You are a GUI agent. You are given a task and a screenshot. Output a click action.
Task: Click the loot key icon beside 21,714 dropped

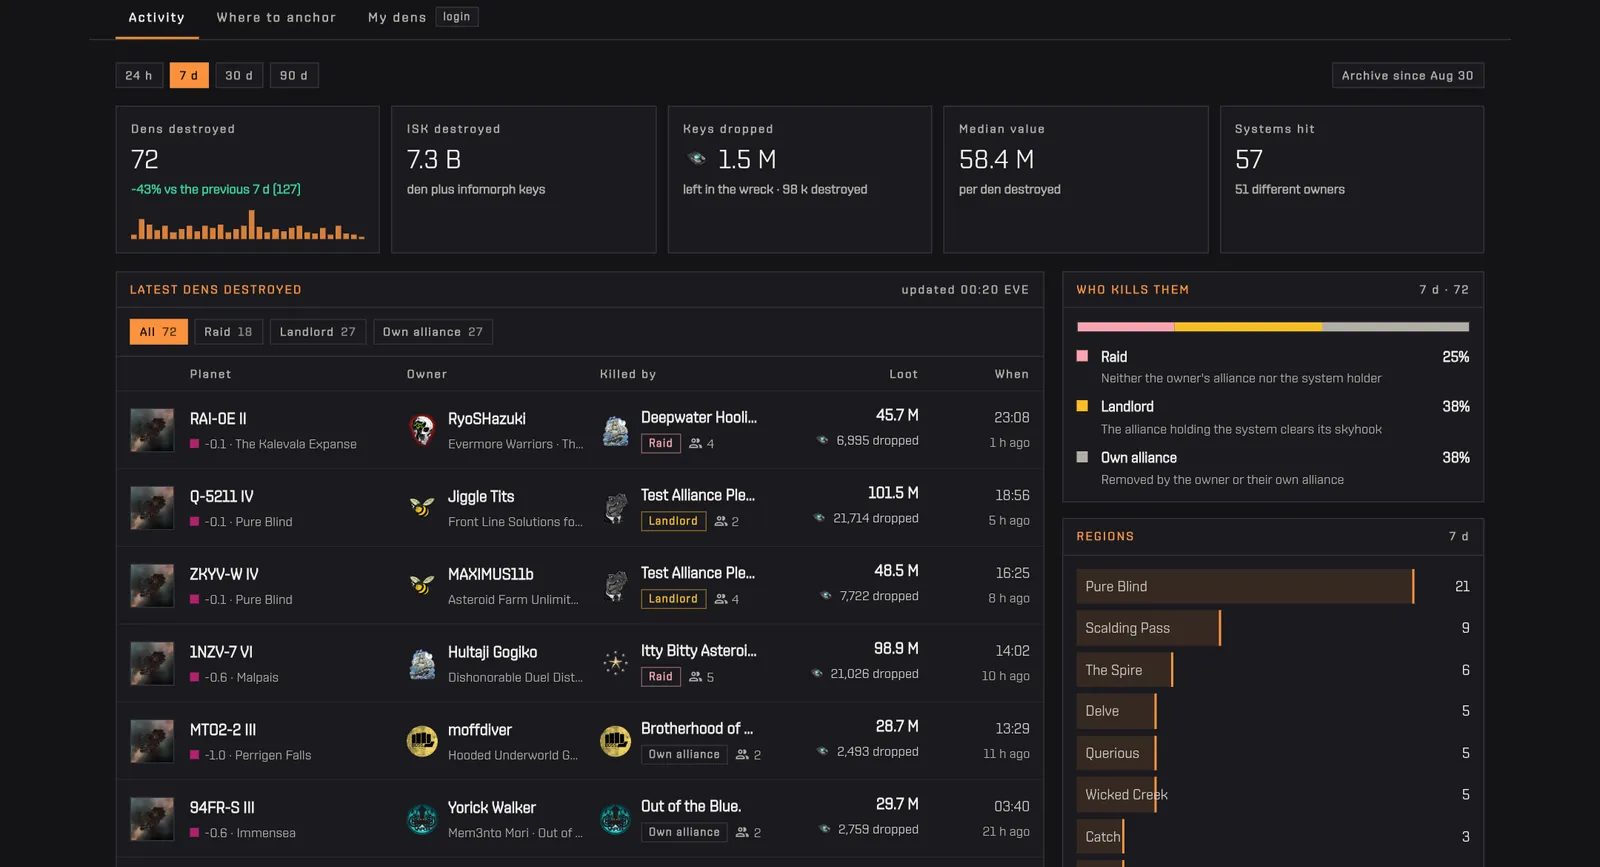tap(820, 518)
